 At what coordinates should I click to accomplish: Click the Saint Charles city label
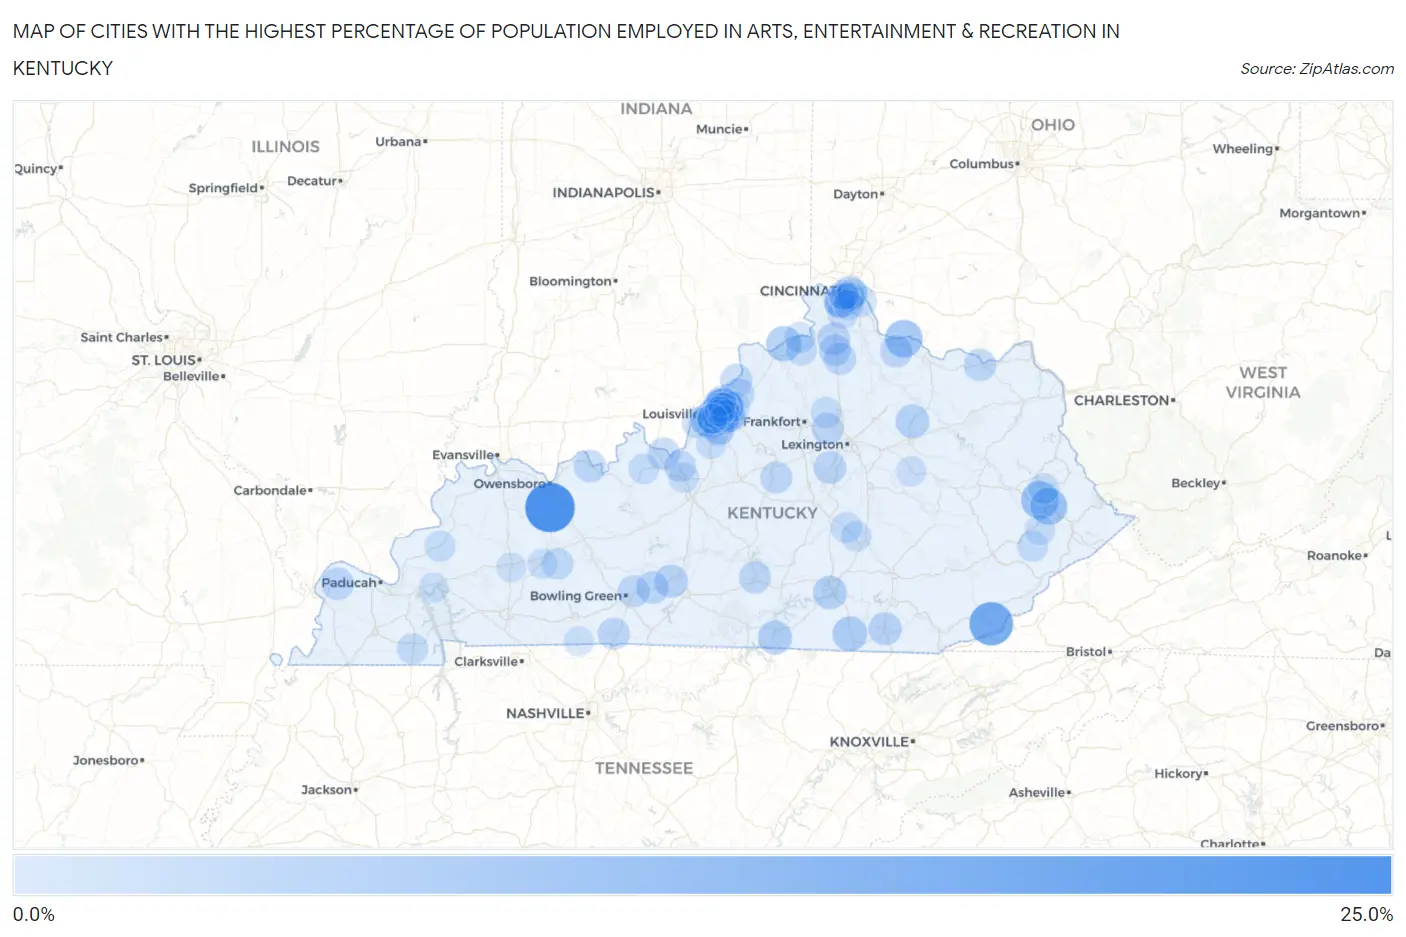(122, 337)
